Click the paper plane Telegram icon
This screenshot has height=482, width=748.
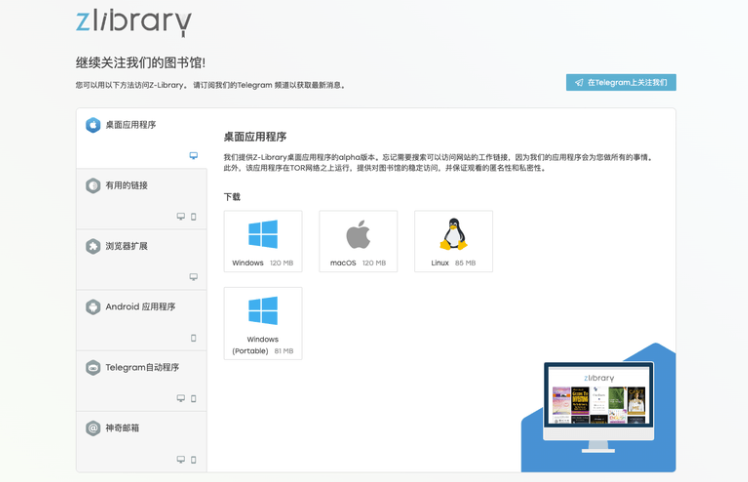(579, 83)
